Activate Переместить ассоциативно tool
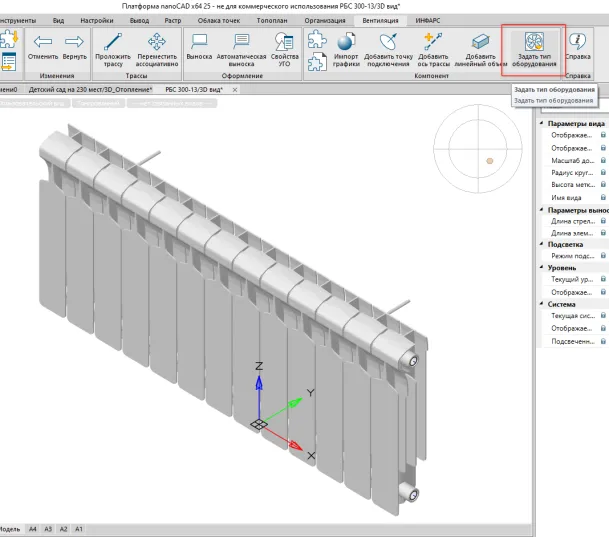 click(x=157, y=43)
